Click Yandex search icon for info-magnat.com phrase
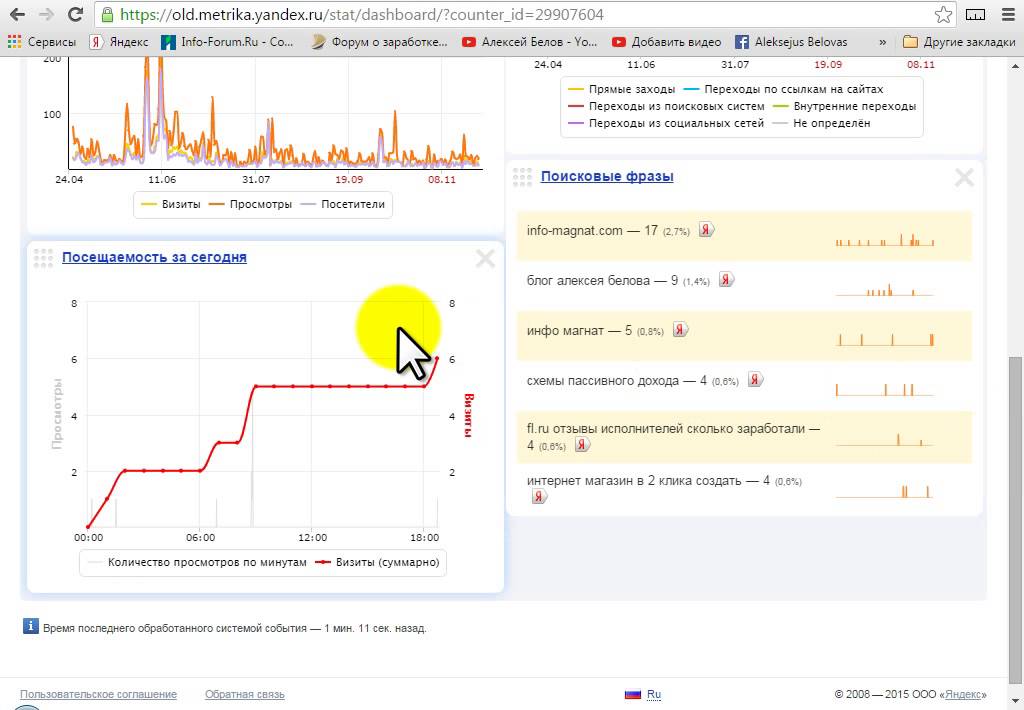1024x710 pixels. click(707, 229)
